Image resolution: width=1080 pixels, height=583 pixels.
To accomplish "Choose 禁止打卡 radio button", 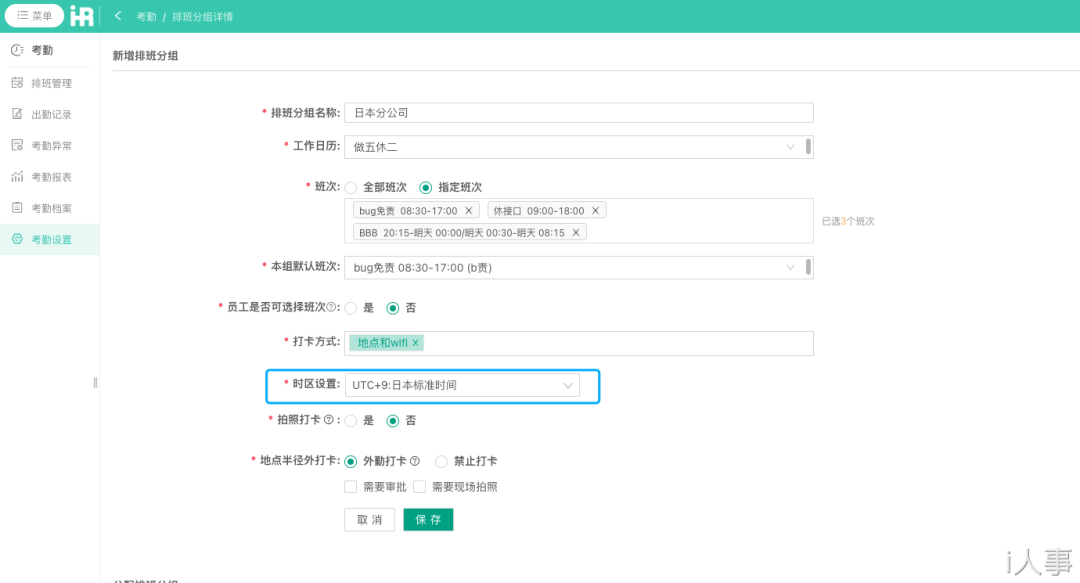I will [442, 462].
